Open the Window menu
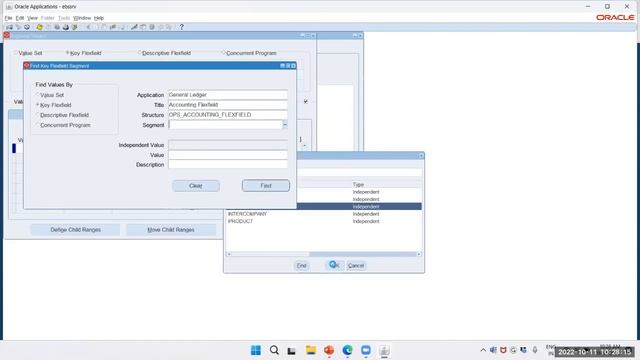 (x=82, y=18)
